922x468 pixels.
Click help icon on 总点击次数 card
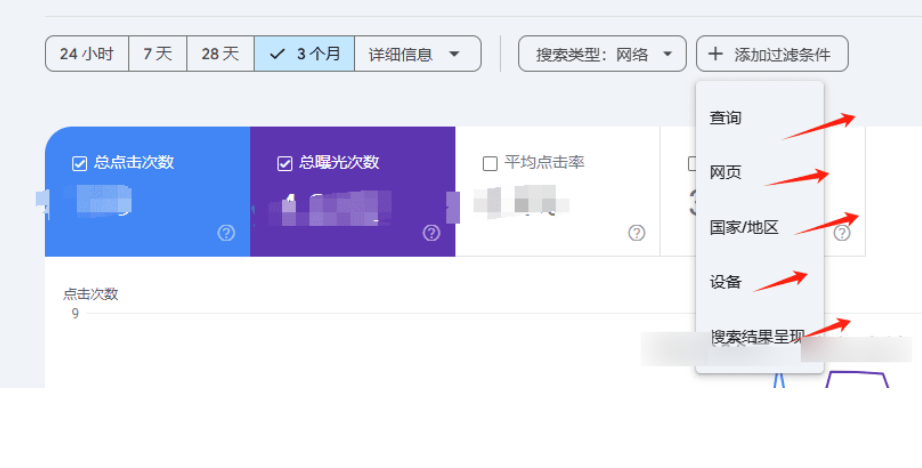click(x=226, y=233)
